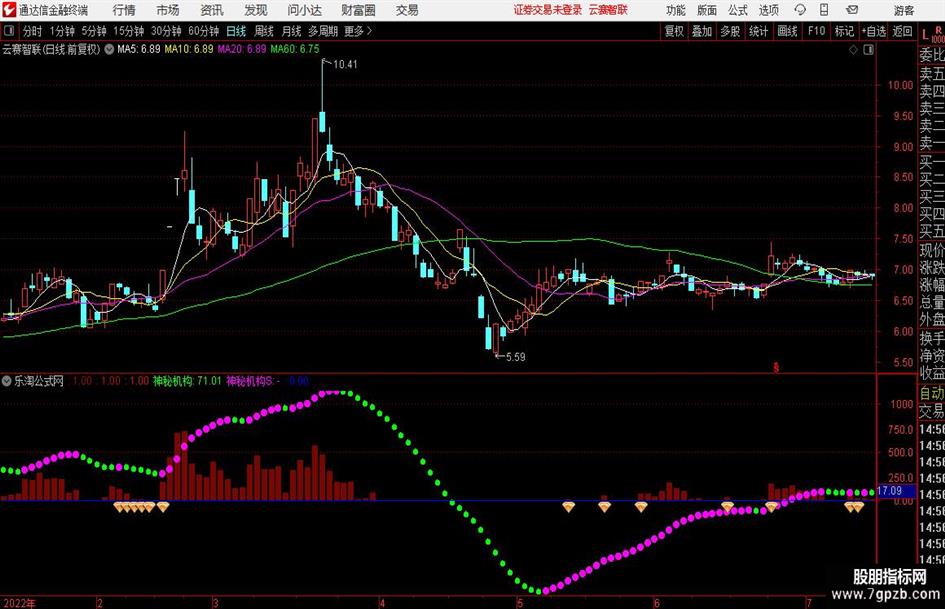Click the 画线 draw line button
945x609 pixels.
tap(787, 31)
